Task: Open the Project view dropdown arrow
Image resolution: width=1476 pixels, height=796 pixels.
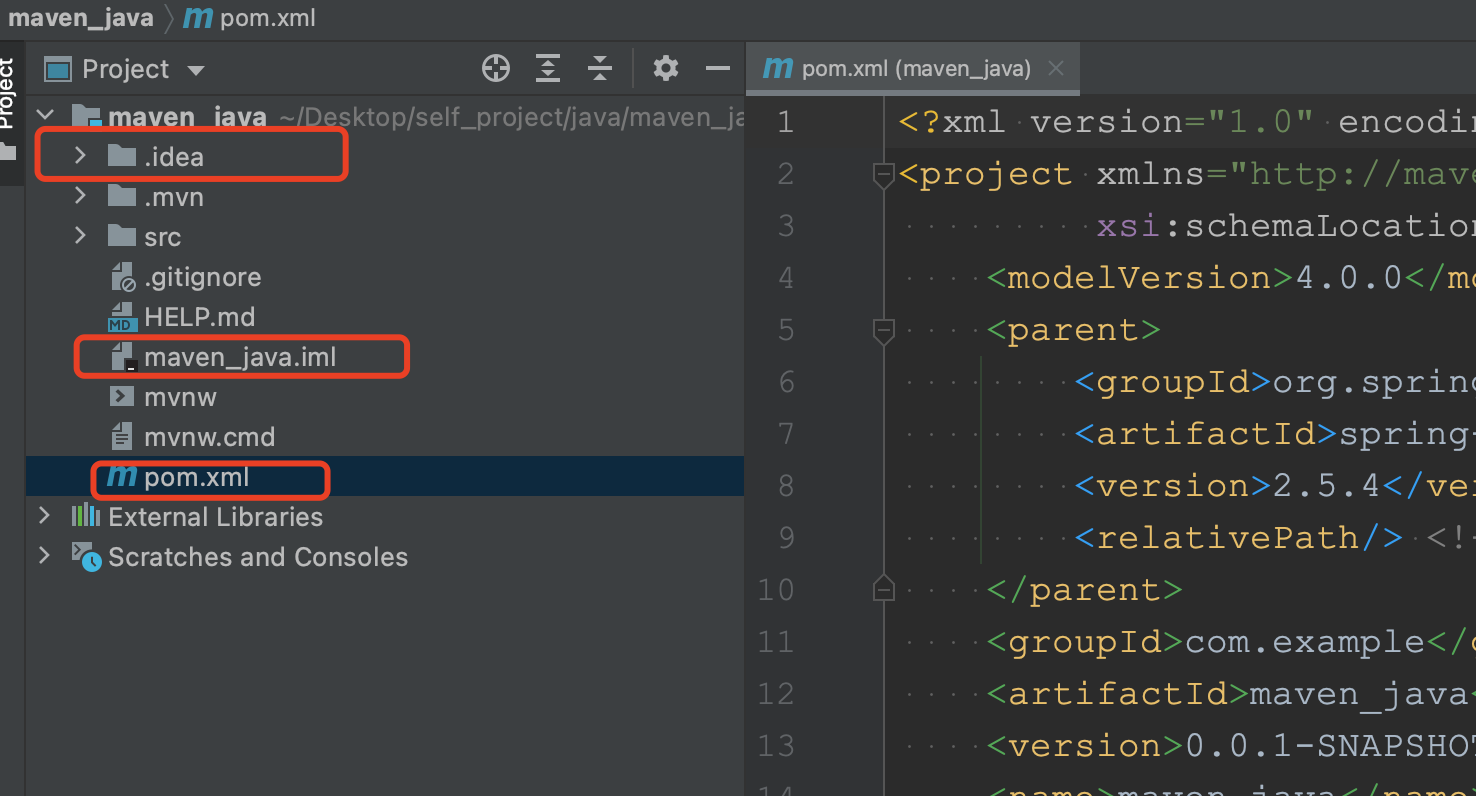Action: 196,70
